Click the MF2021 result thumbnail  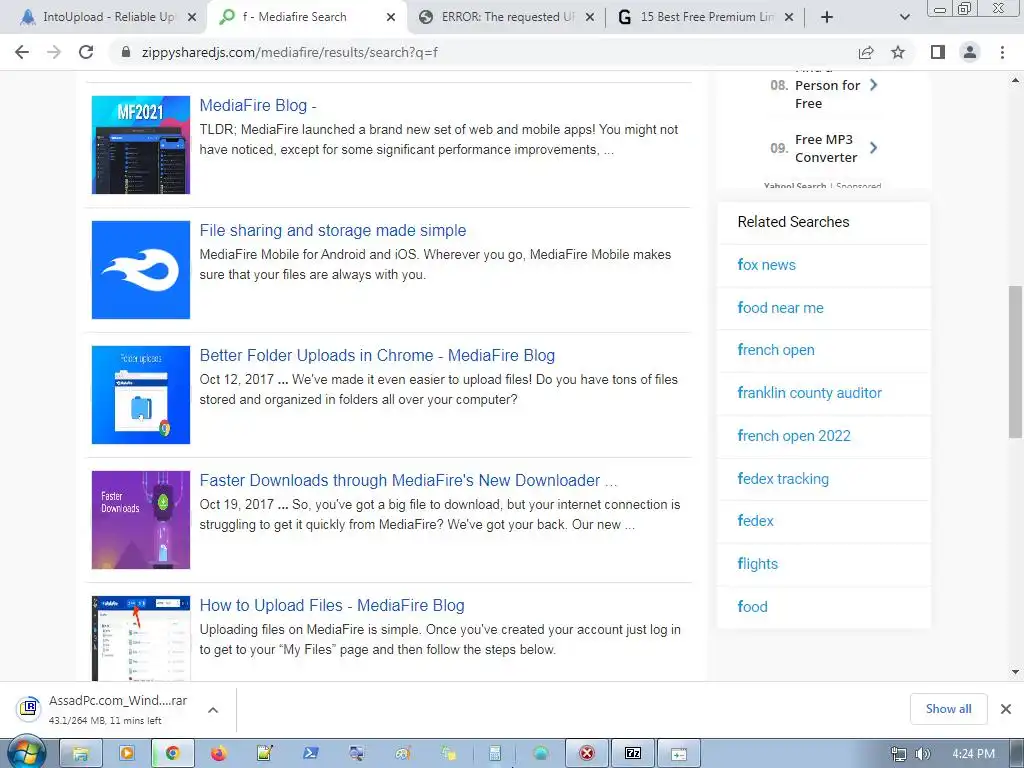[x=141, y=145]
